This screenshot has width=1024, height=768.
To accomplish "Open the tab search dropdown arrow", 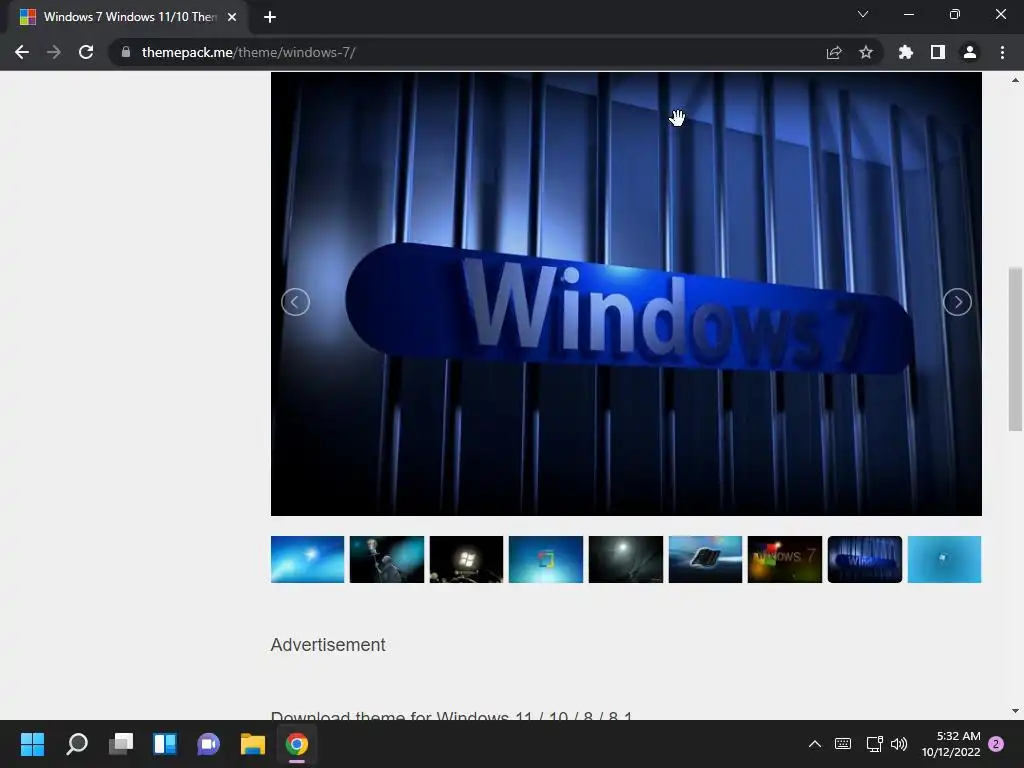I will pyautogui.click(x=863, y=14).
